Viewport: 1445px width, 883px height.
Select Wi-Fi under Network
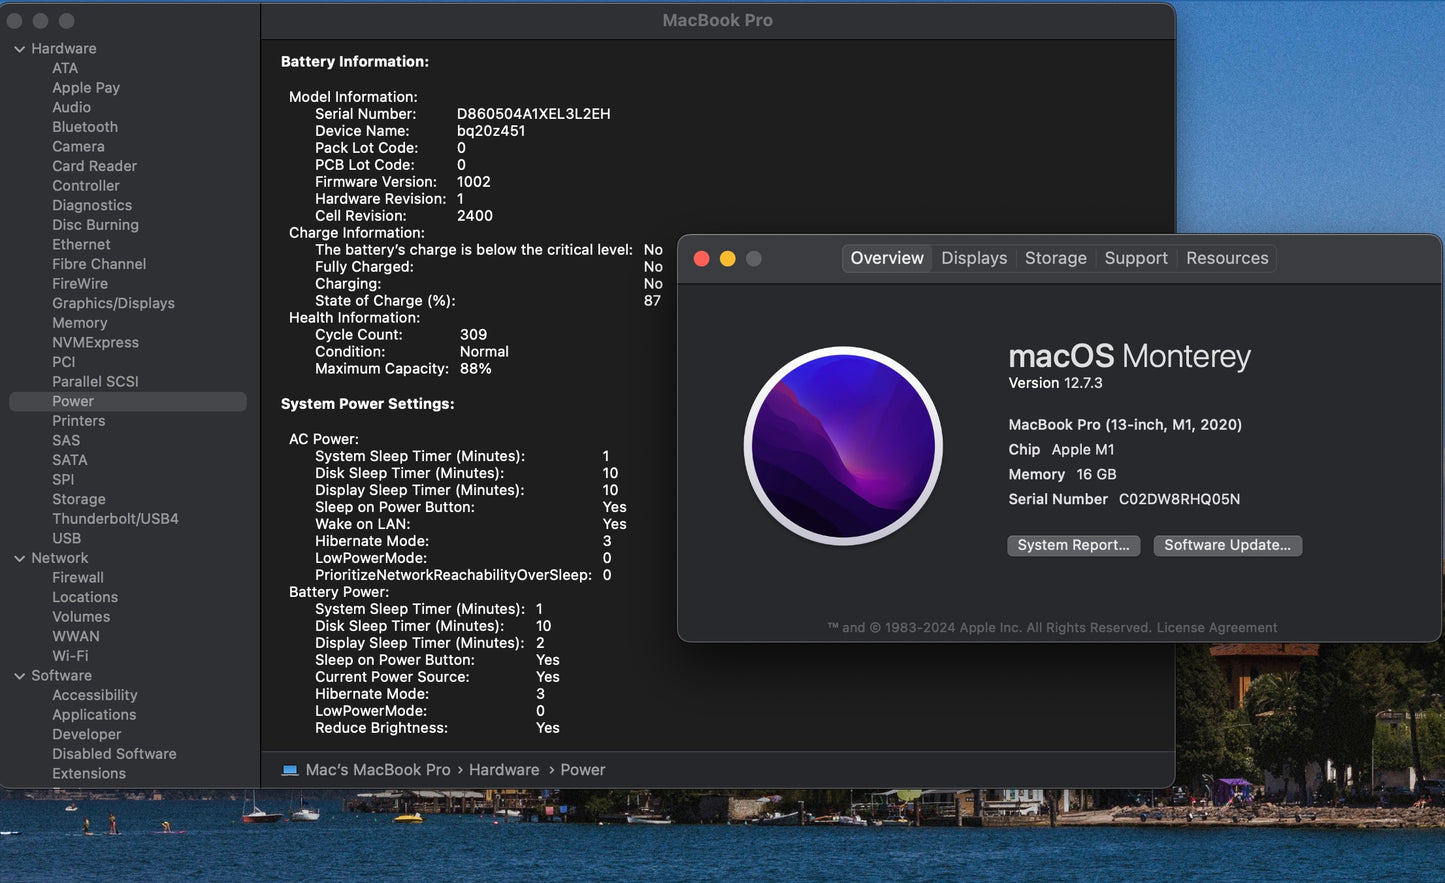pos(70,656)
